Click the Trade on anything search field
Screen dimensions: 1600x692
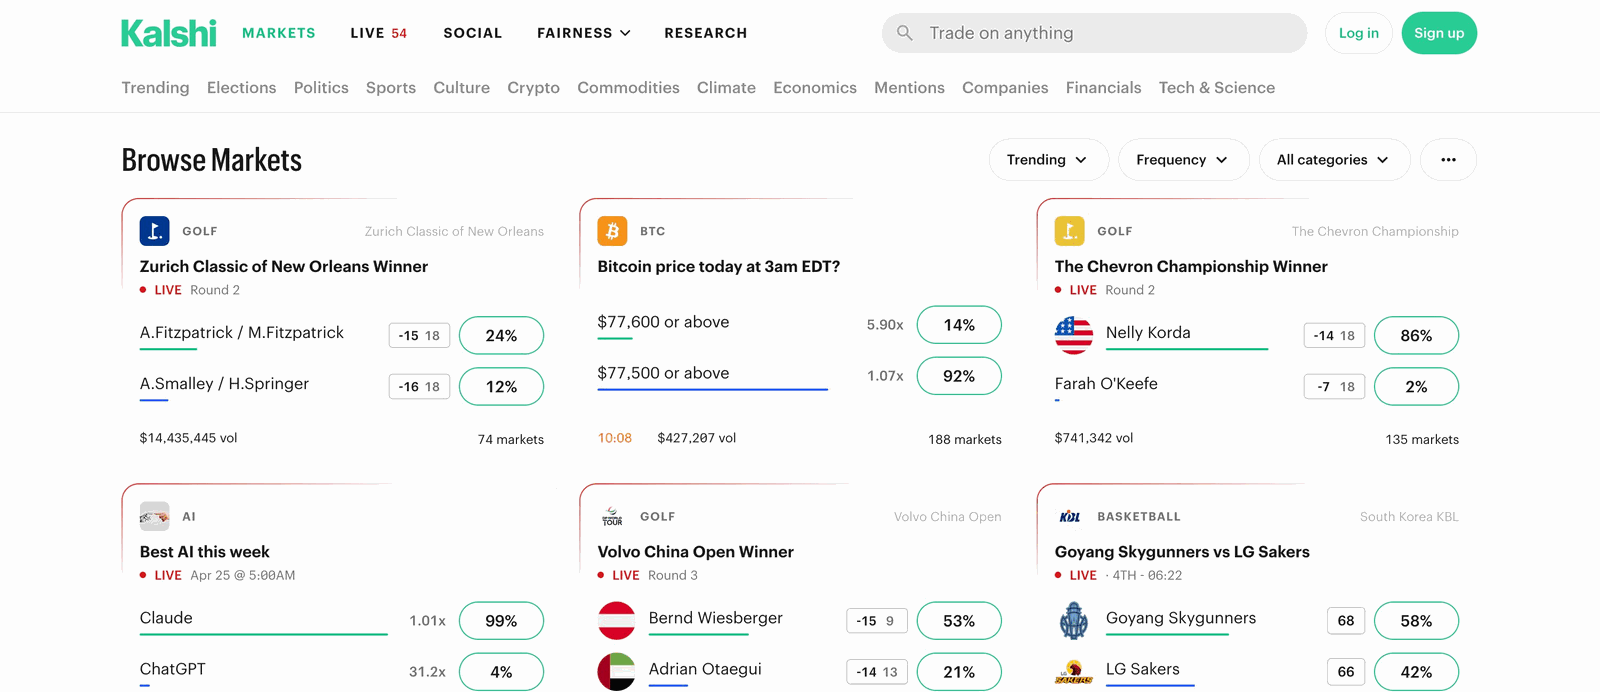pos(1094,33)
